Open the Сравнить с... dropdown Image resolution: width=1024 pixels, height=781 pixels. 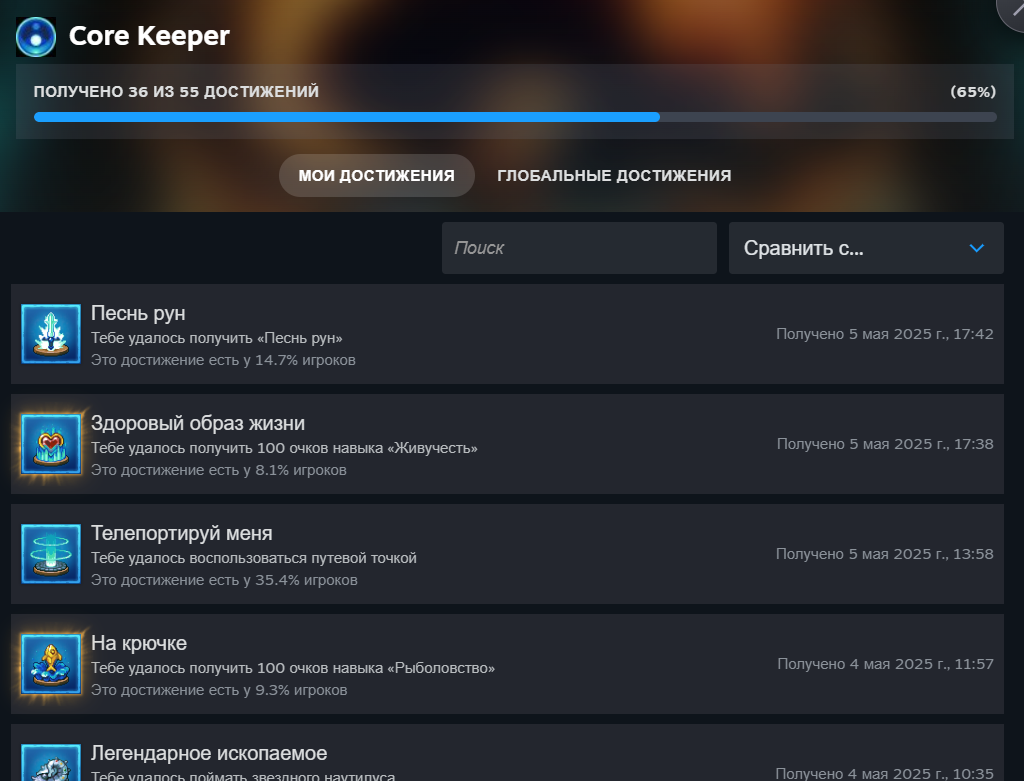866,248
